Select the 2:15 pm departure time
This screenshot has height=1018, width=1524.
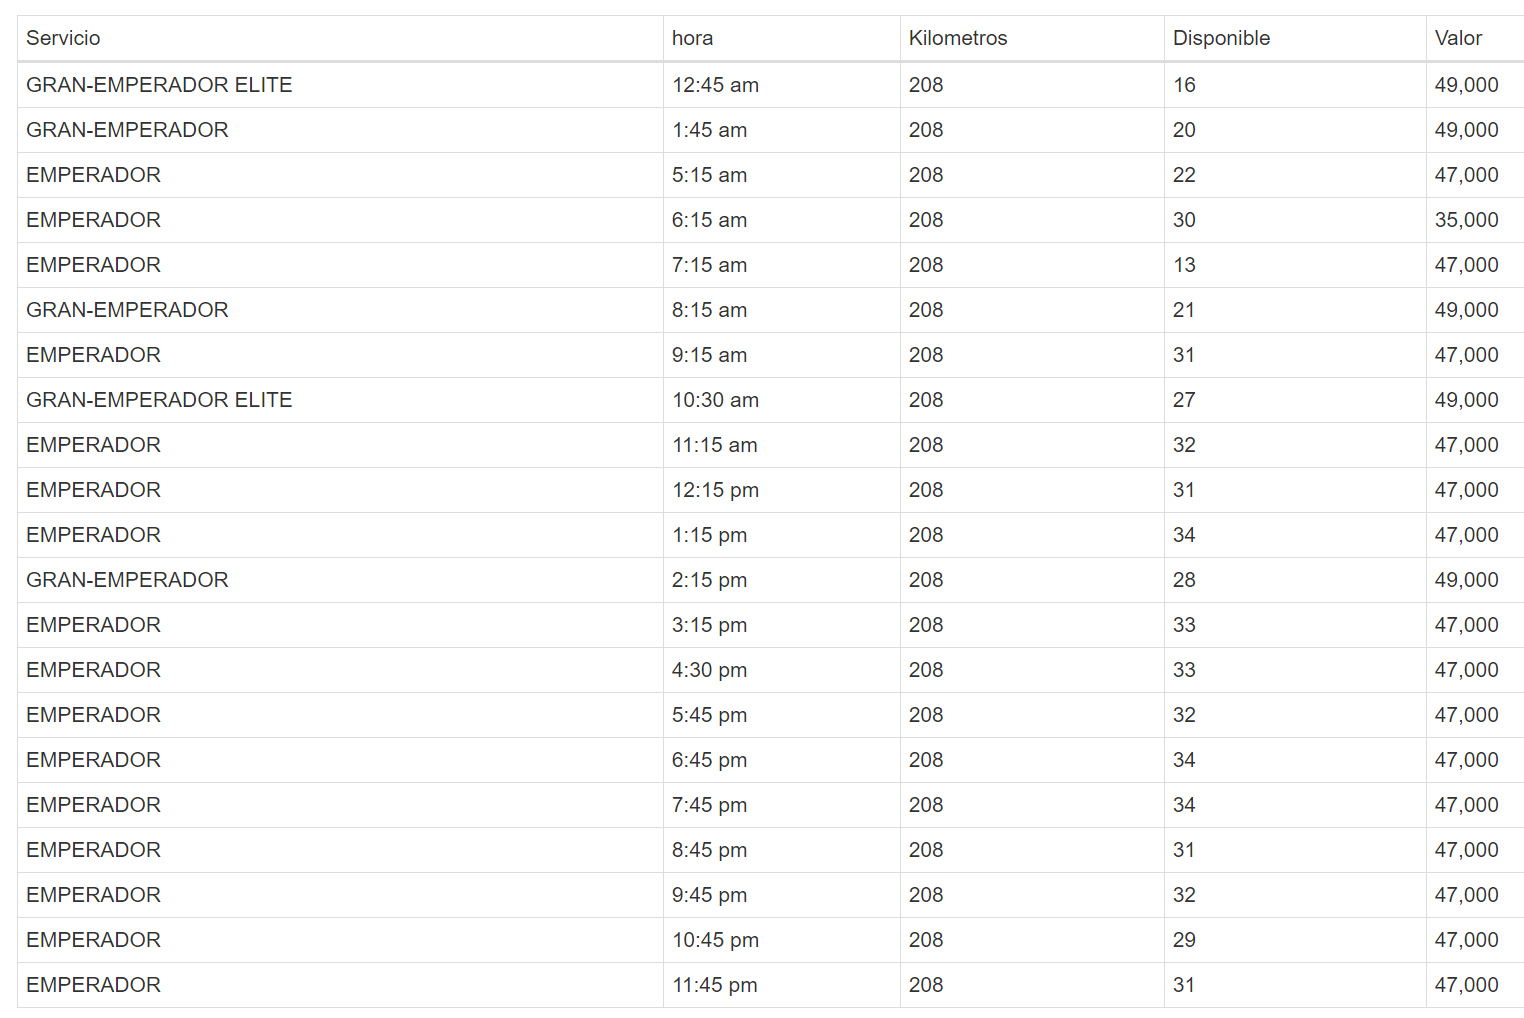coord(709,580)
